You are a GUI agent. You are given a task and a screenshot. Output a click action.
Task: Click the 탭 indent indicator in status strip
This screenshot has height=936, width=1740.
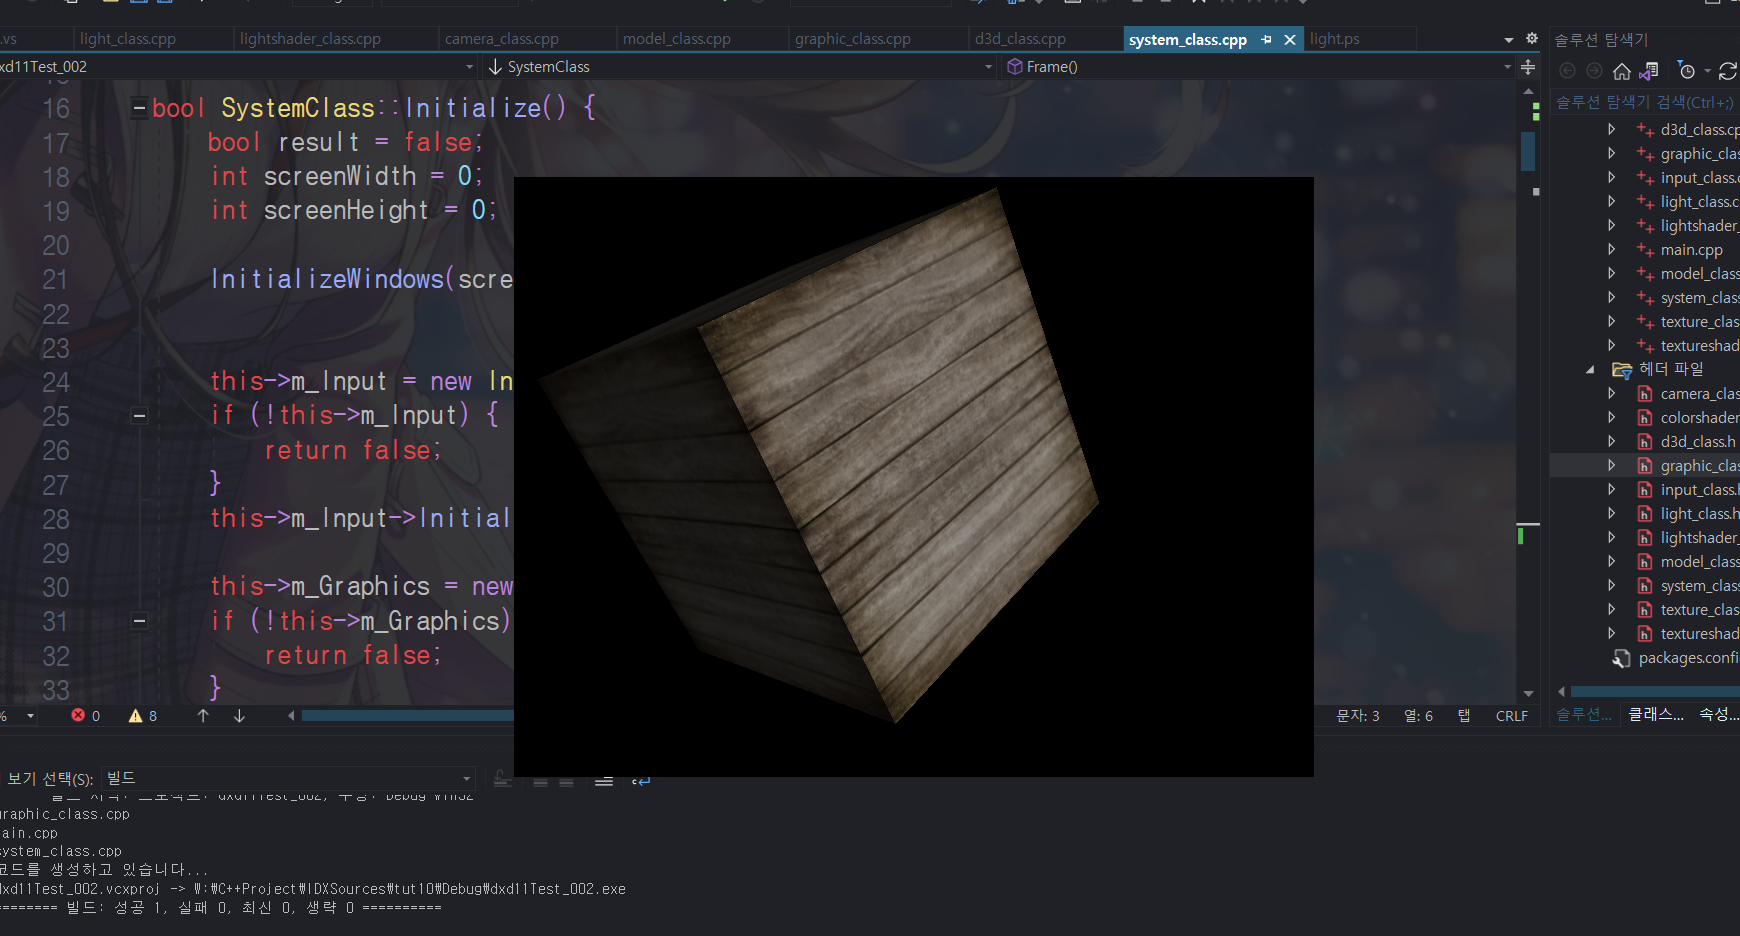(x=1464, y=716)
